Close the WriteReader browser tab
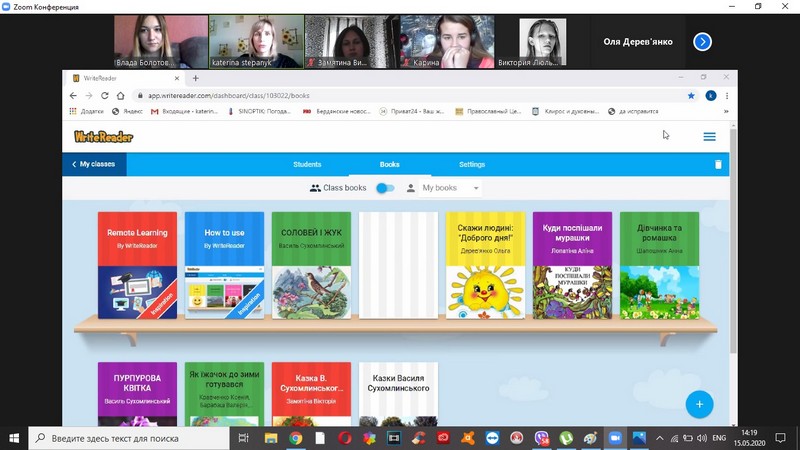This screenshot has height=450, width=800. point(177,78)
